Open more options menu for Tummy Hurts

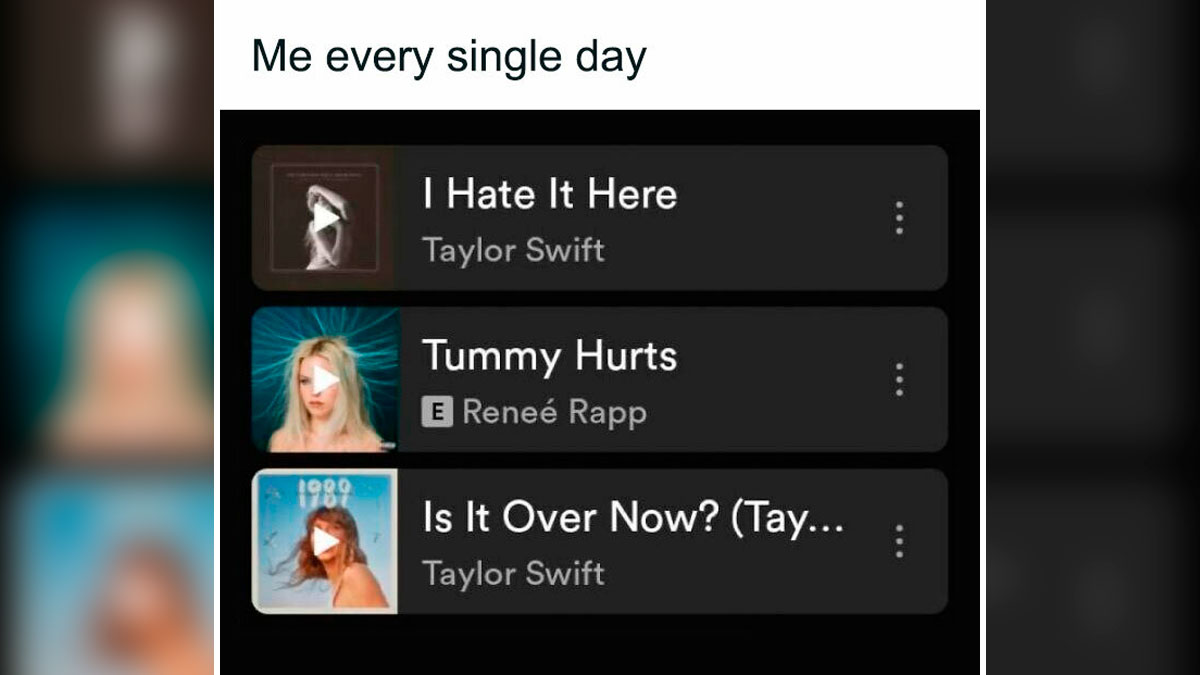[x=899, y=379]
